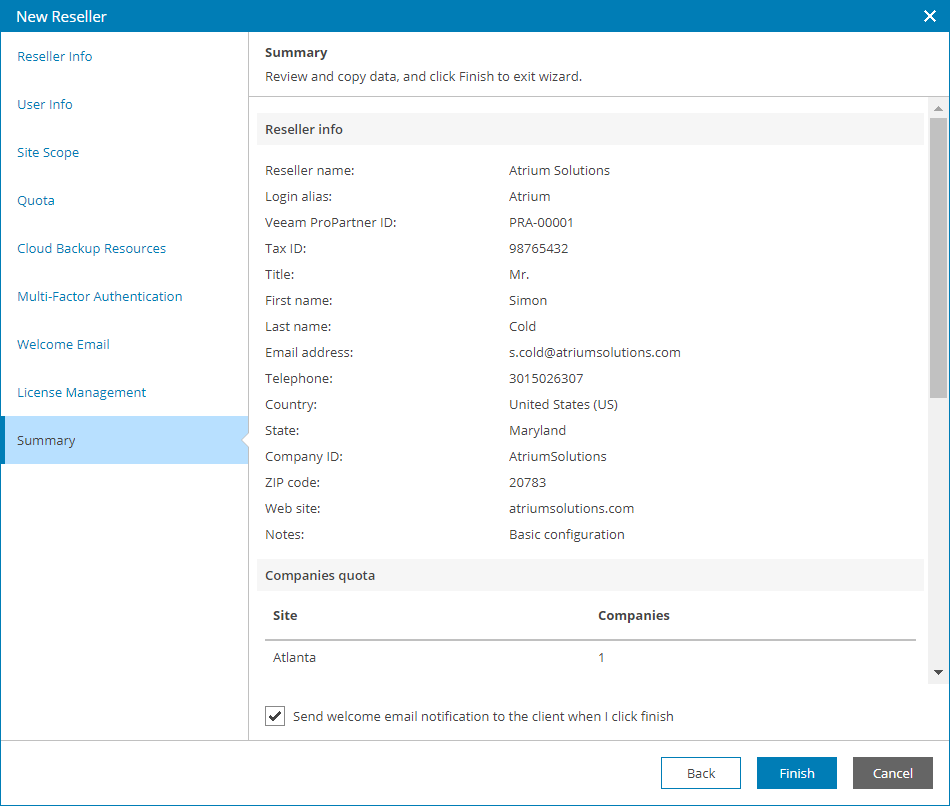Click the Atlanta site row

590,658
